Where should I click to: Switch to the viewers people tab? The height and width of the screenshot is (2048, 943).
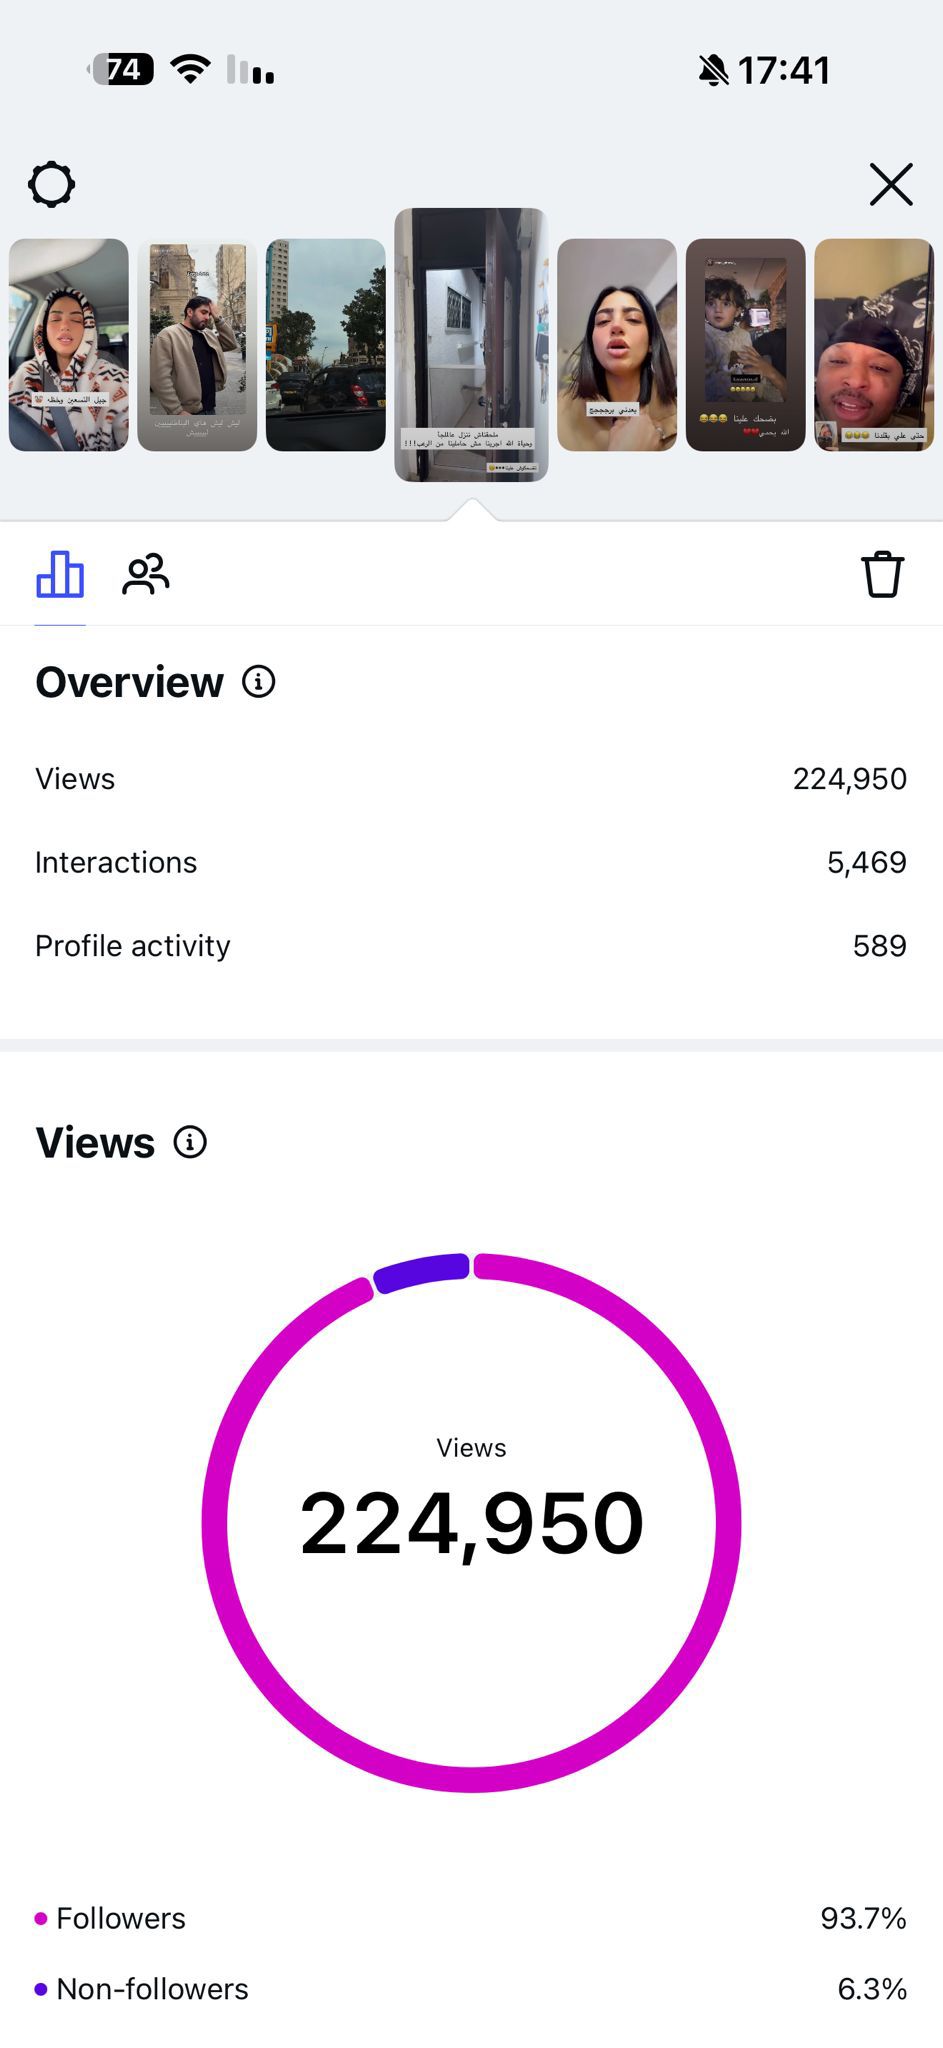pos(146,574)
